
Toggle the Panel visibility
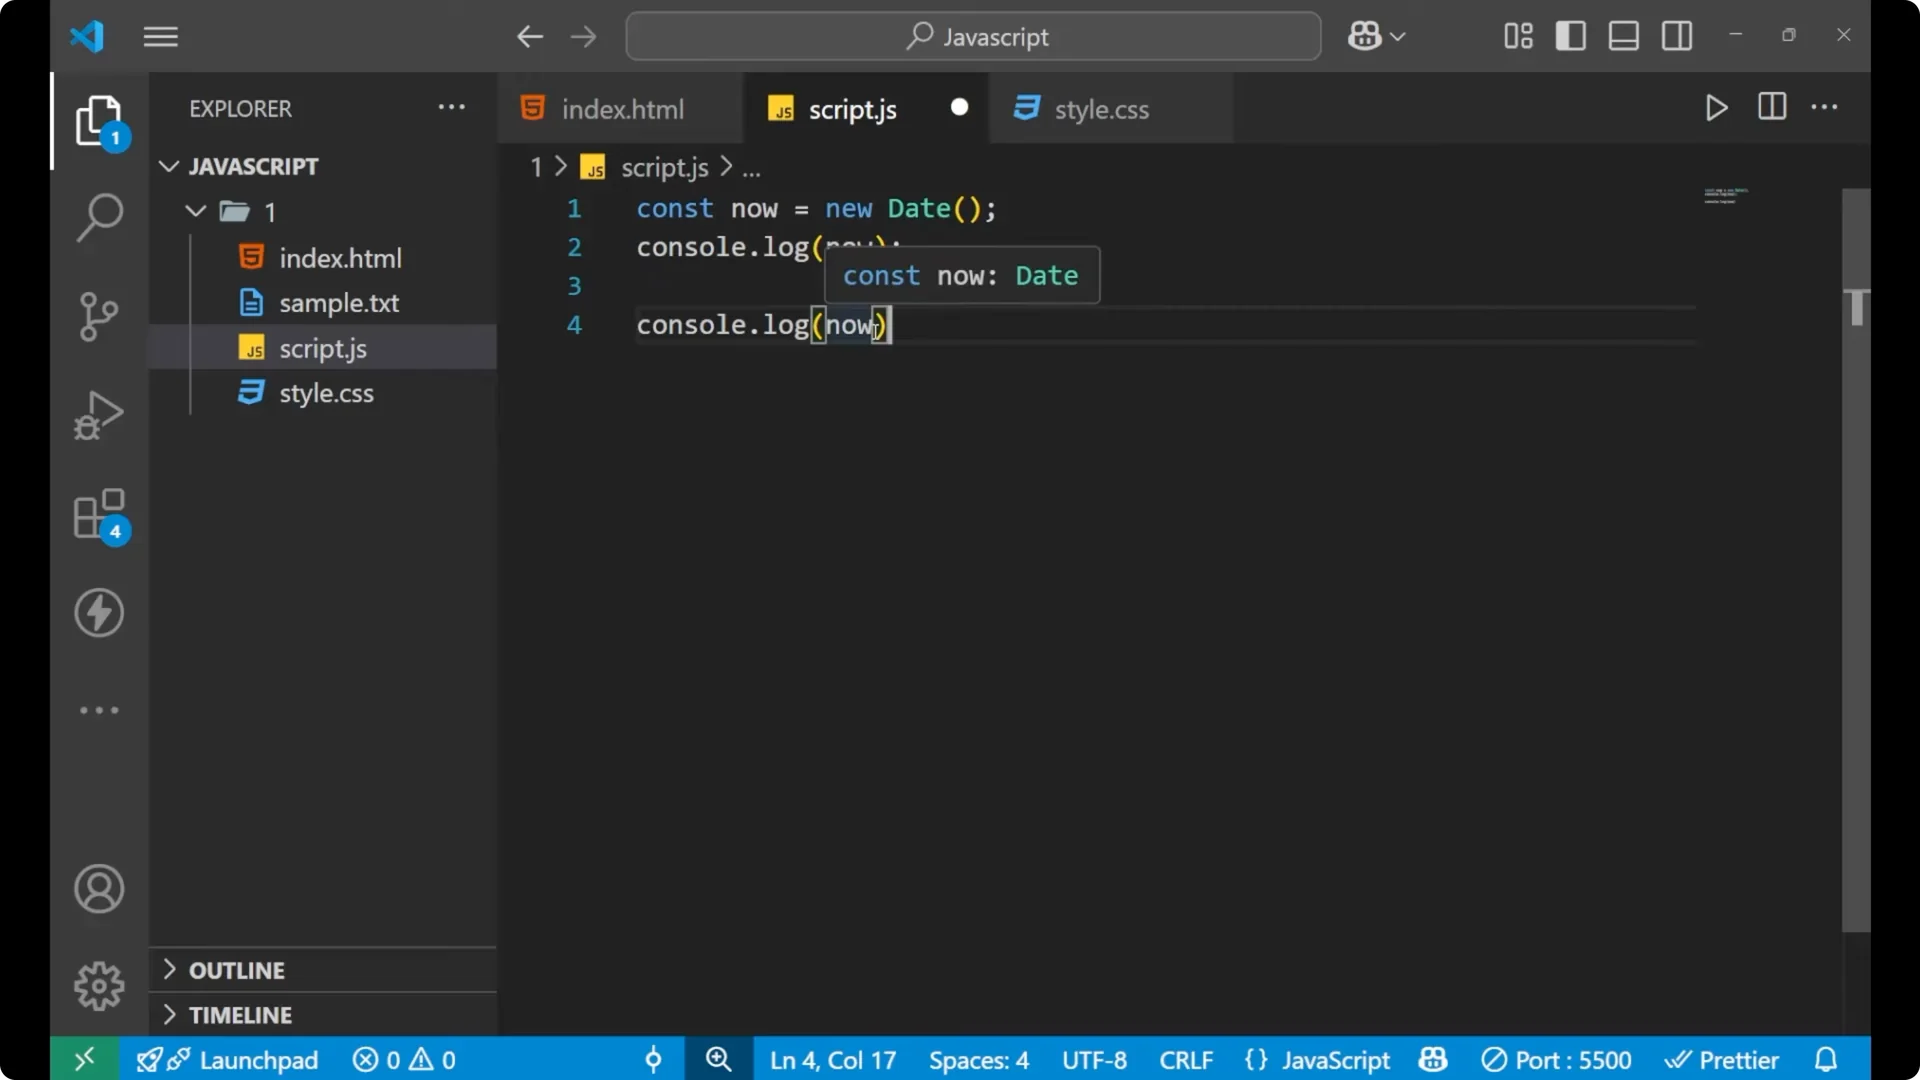[1623, 35]
